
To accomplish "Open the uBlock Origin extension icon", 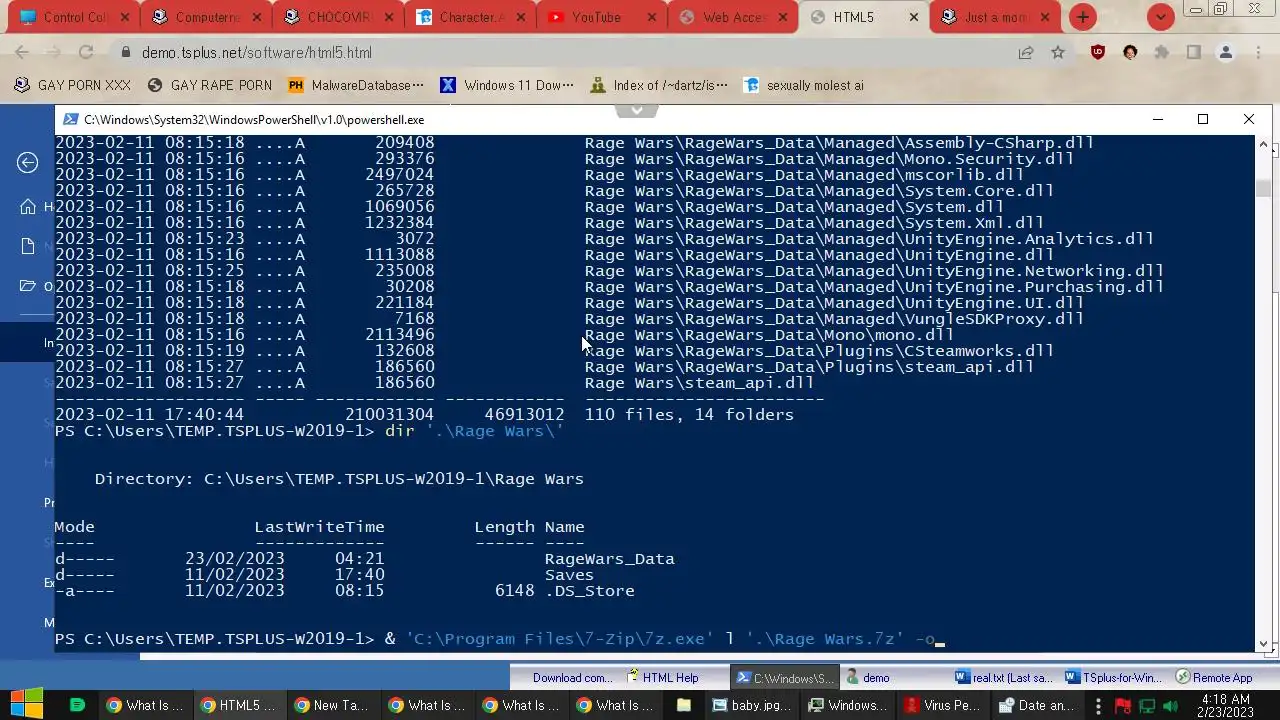I will click(1098, 53).
